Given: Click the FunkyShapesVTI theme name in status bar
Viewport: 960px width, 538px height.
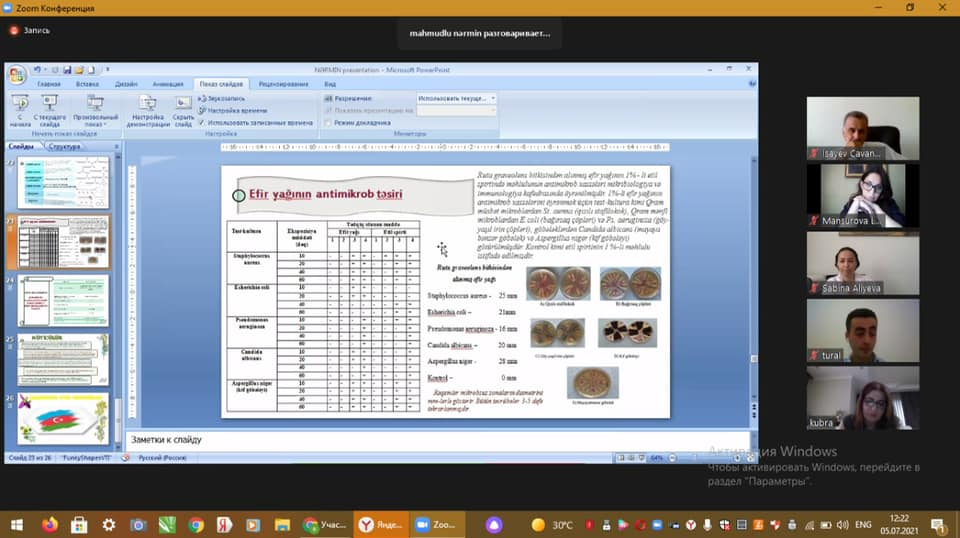Looking at the screenshot, I should (86, 458).
